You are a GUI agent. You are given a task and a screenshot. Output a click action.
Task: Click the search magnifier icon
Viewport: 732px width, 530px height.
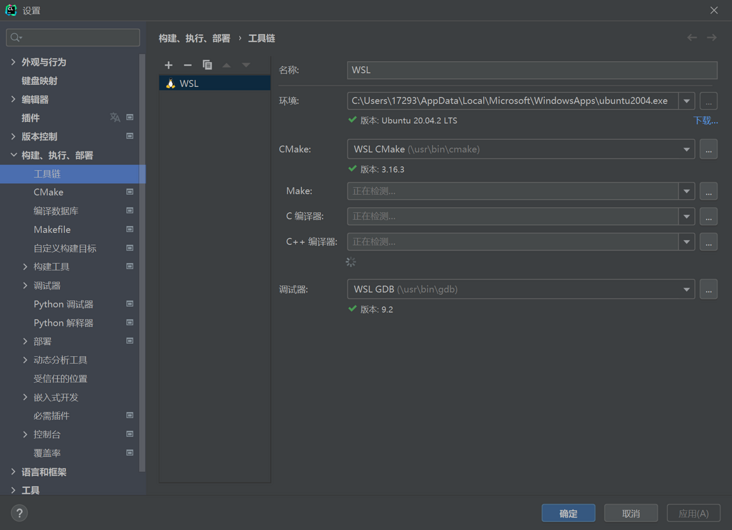click(16, 37)
